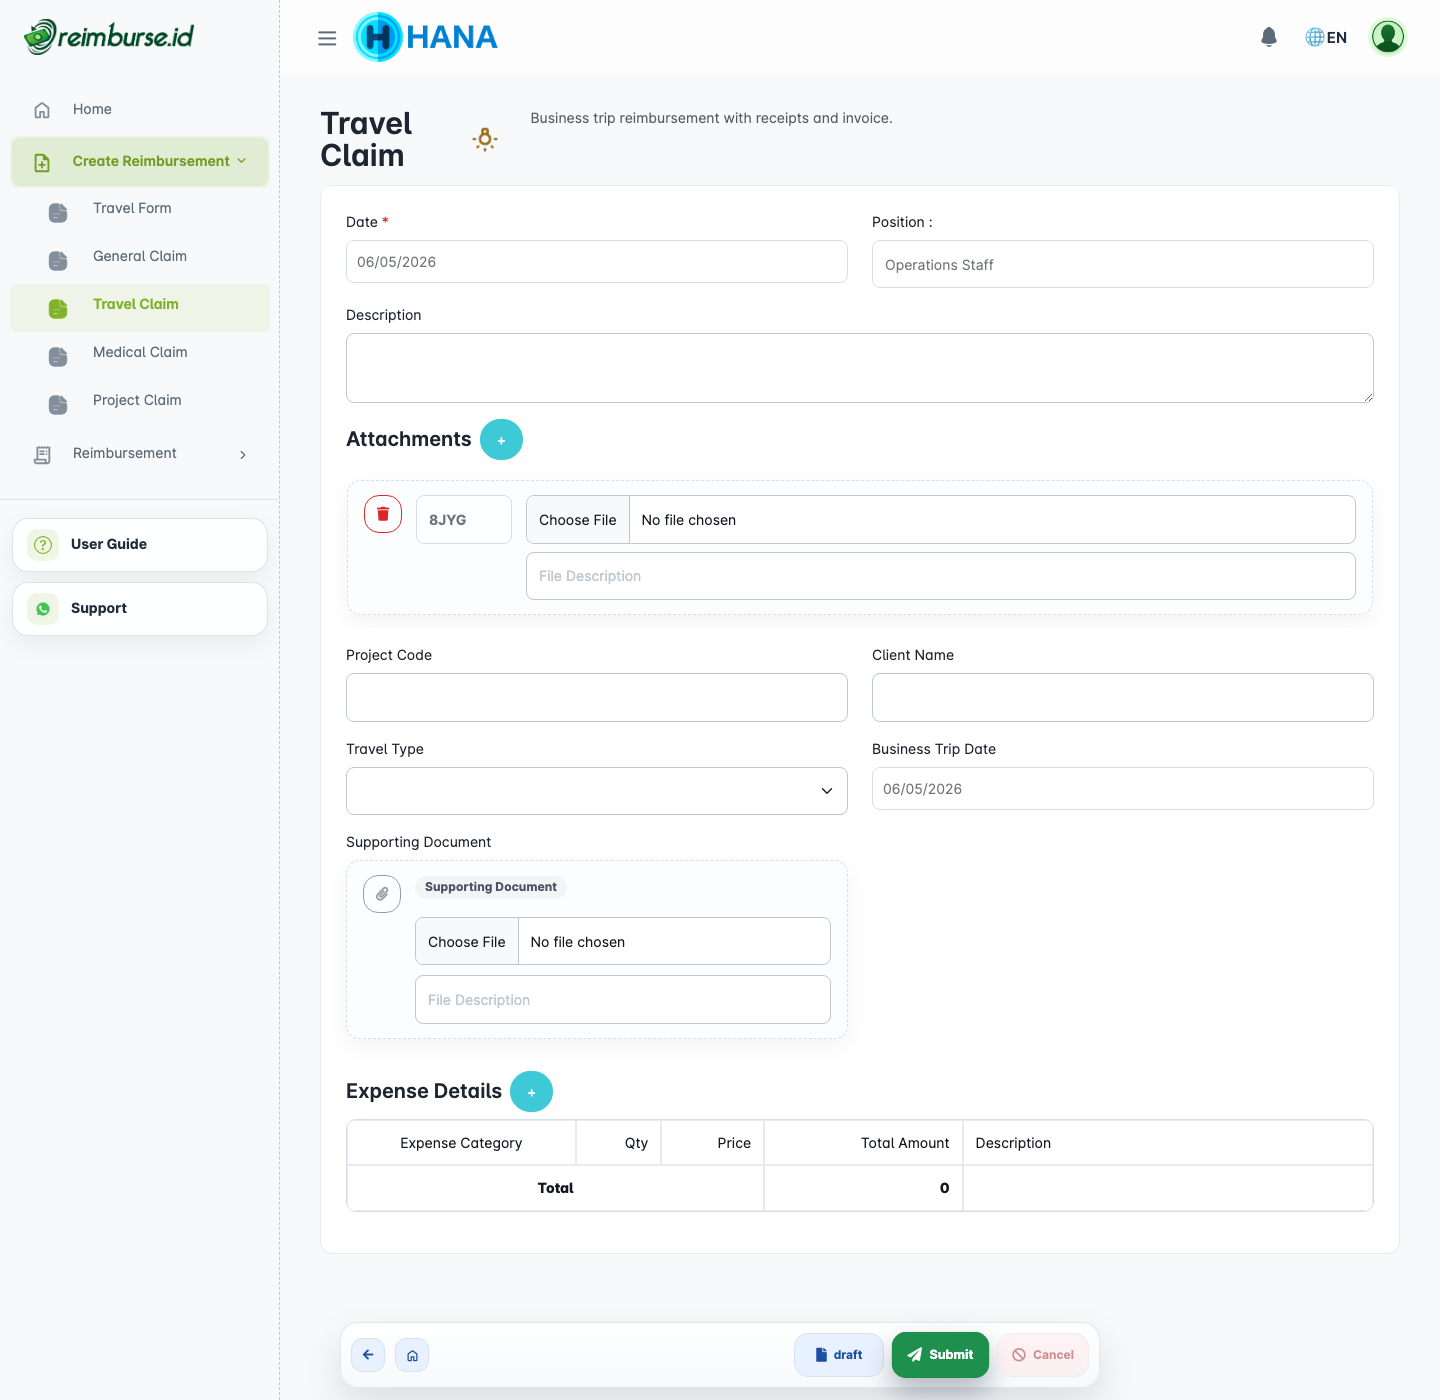
Task: Click the Price column header
Action: point(712,1143)
